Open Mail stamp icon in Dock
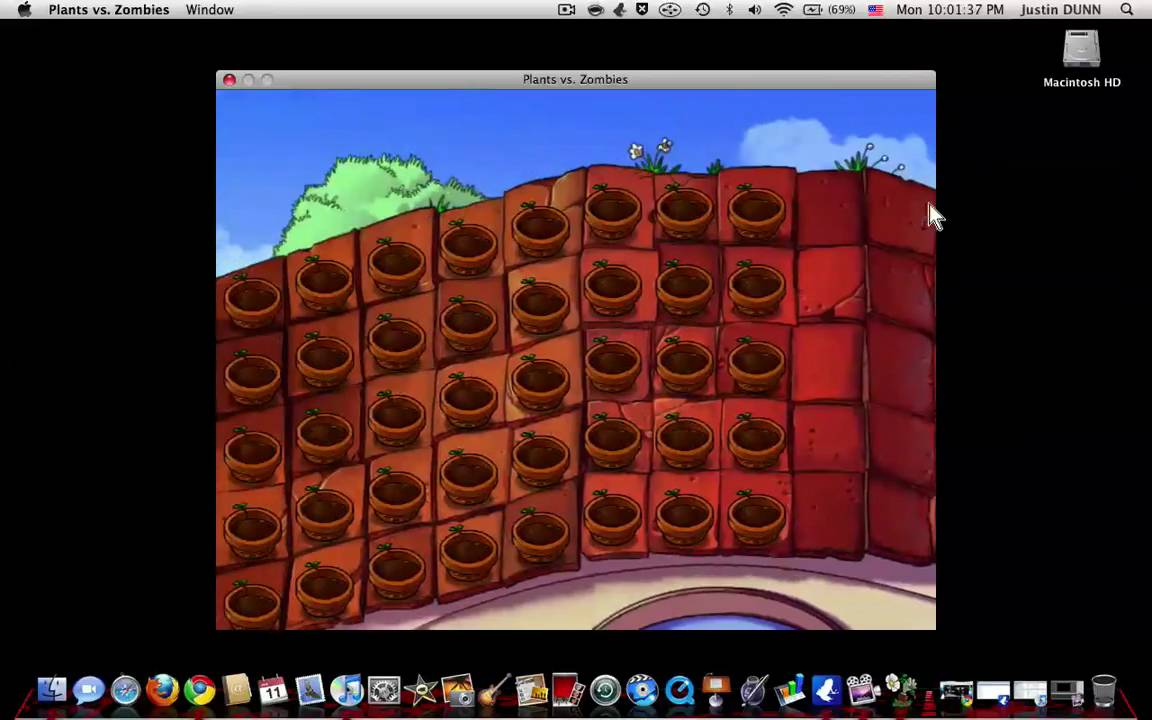This screenshot has width=1152, height=720. [x=310, y=691]
